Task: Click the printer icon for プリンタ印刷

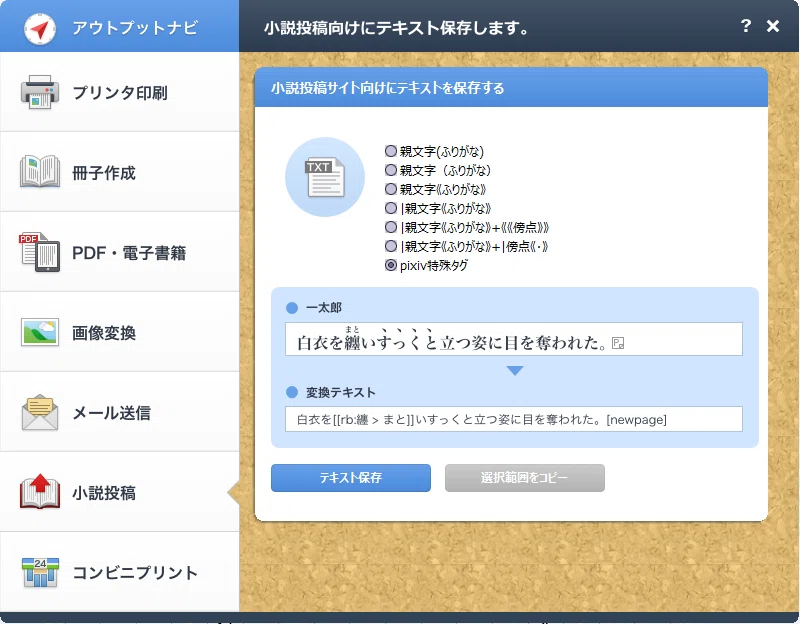Action: [x=40, y=92]
